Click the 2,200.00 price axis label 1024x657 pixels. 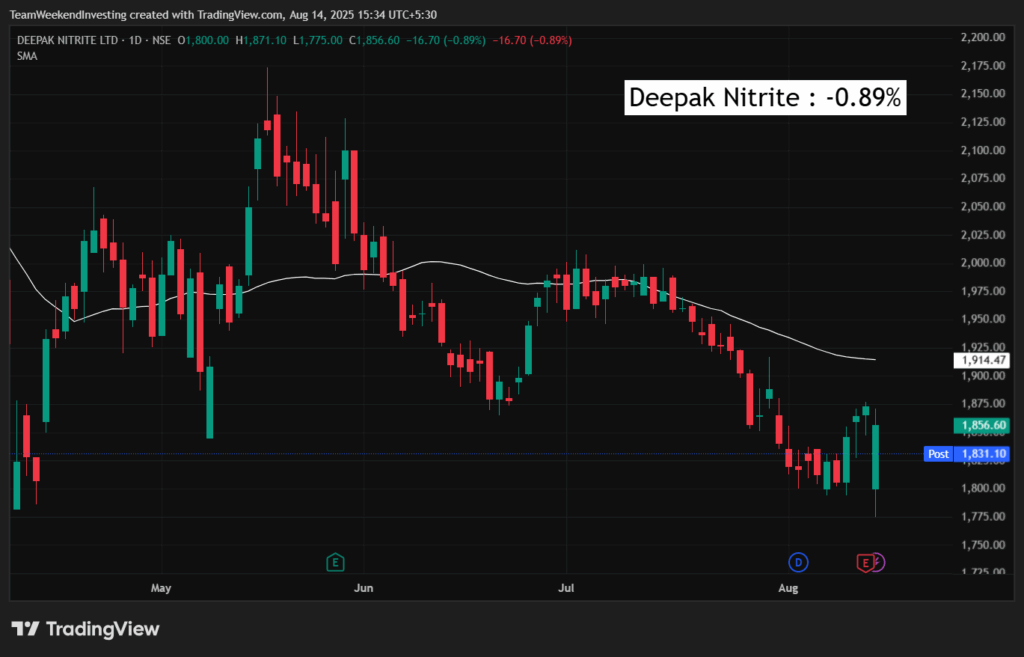[983, 37]
